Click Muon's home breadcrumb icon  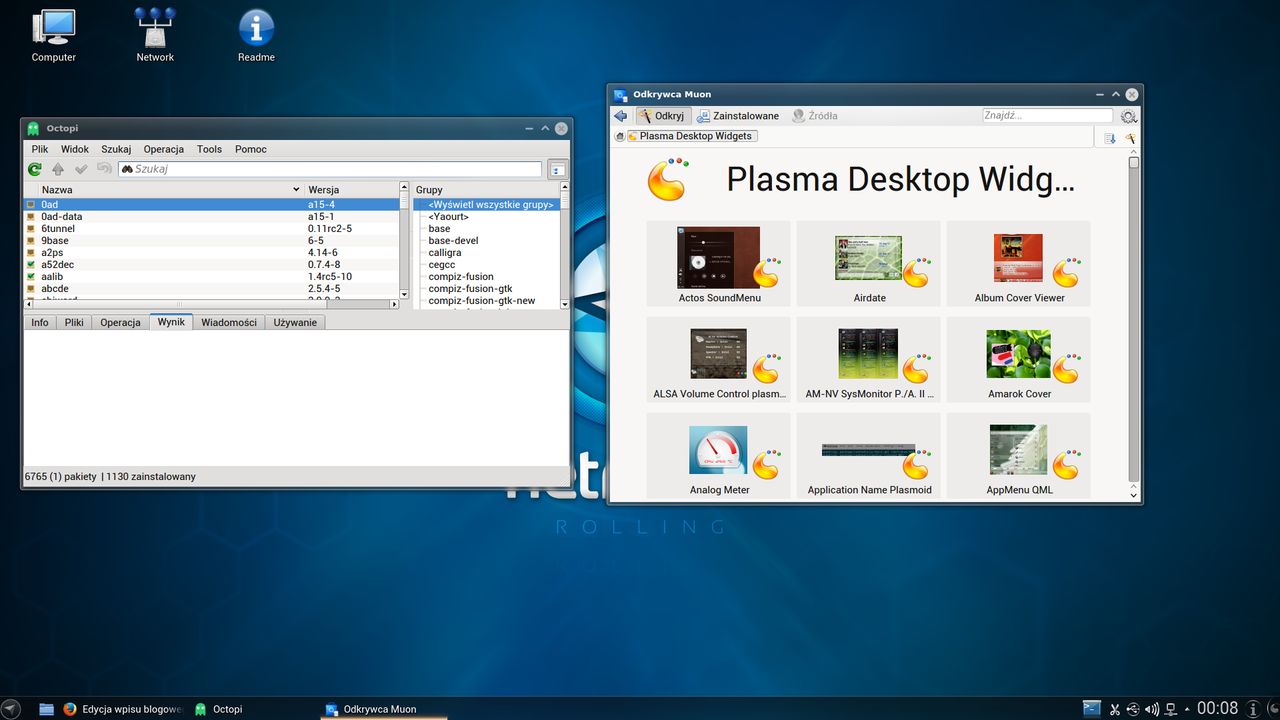coord(620,136)
